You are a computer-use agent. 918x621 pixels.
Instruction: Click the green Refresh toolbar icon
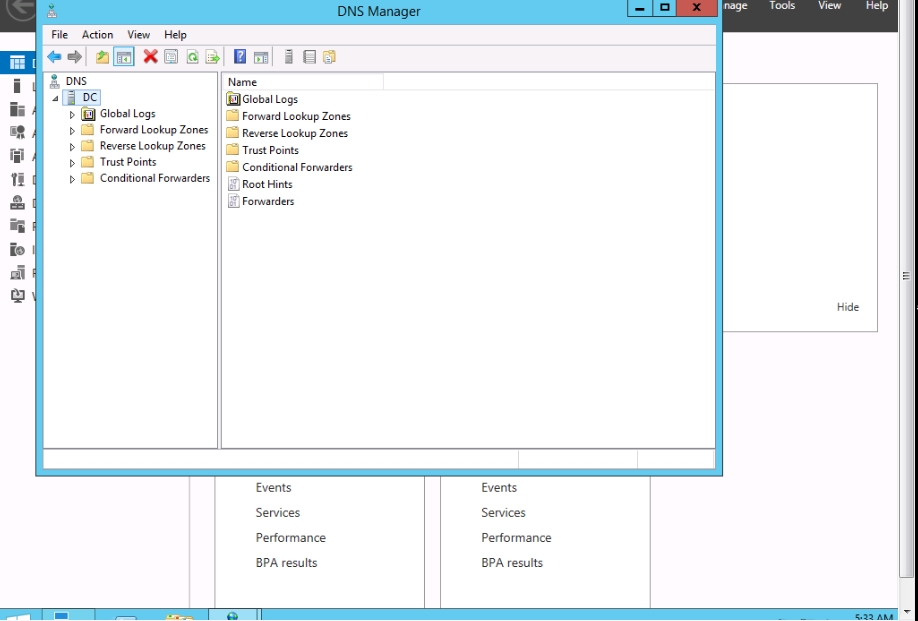coord(192,57)
